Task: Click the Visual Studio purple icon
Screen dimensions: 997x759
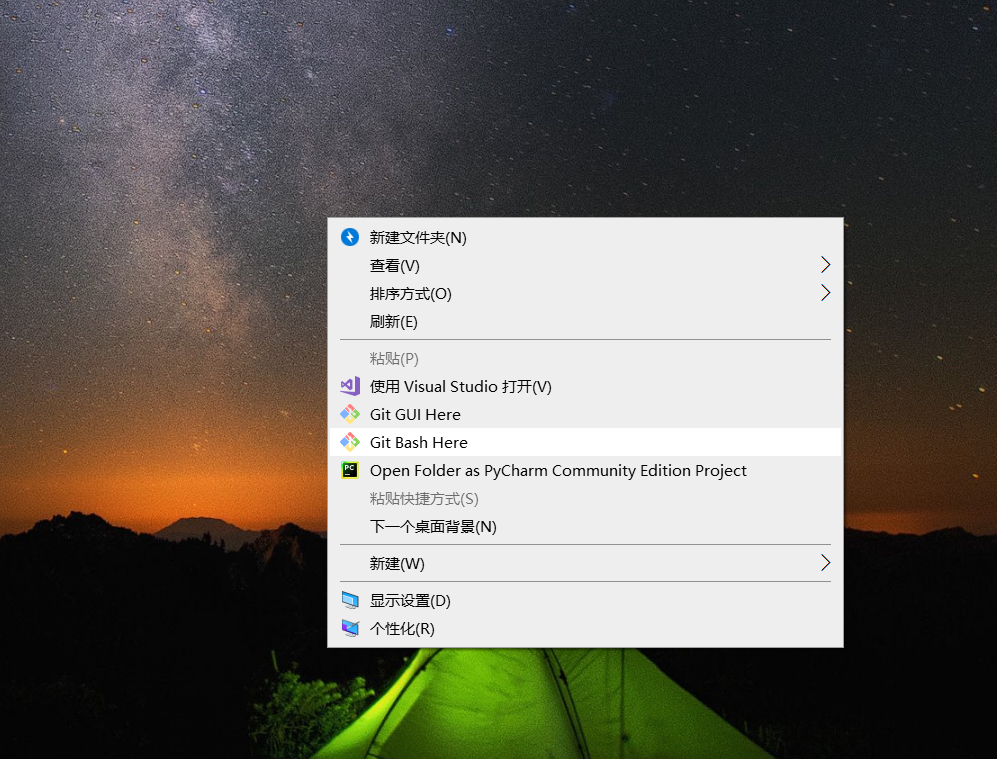Action: [x=350, y=386]
